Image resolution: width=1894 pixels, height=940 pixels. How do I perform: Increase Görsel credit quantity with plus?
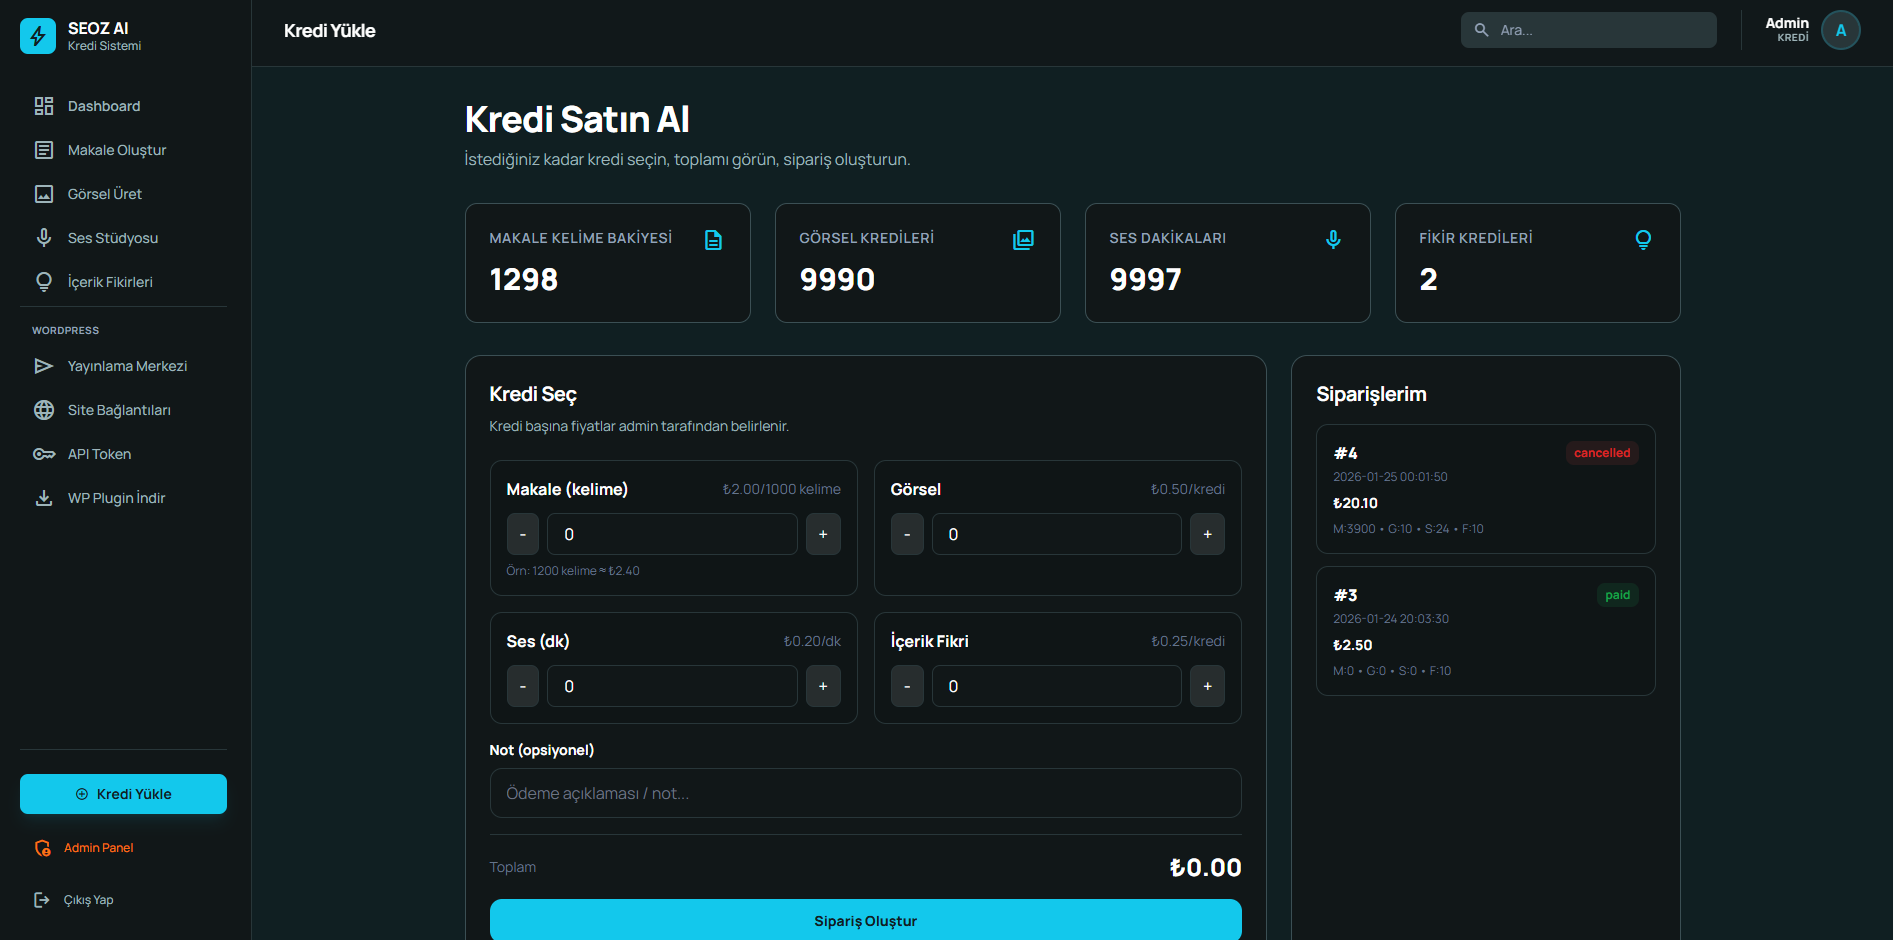(x=1207, y=534)
